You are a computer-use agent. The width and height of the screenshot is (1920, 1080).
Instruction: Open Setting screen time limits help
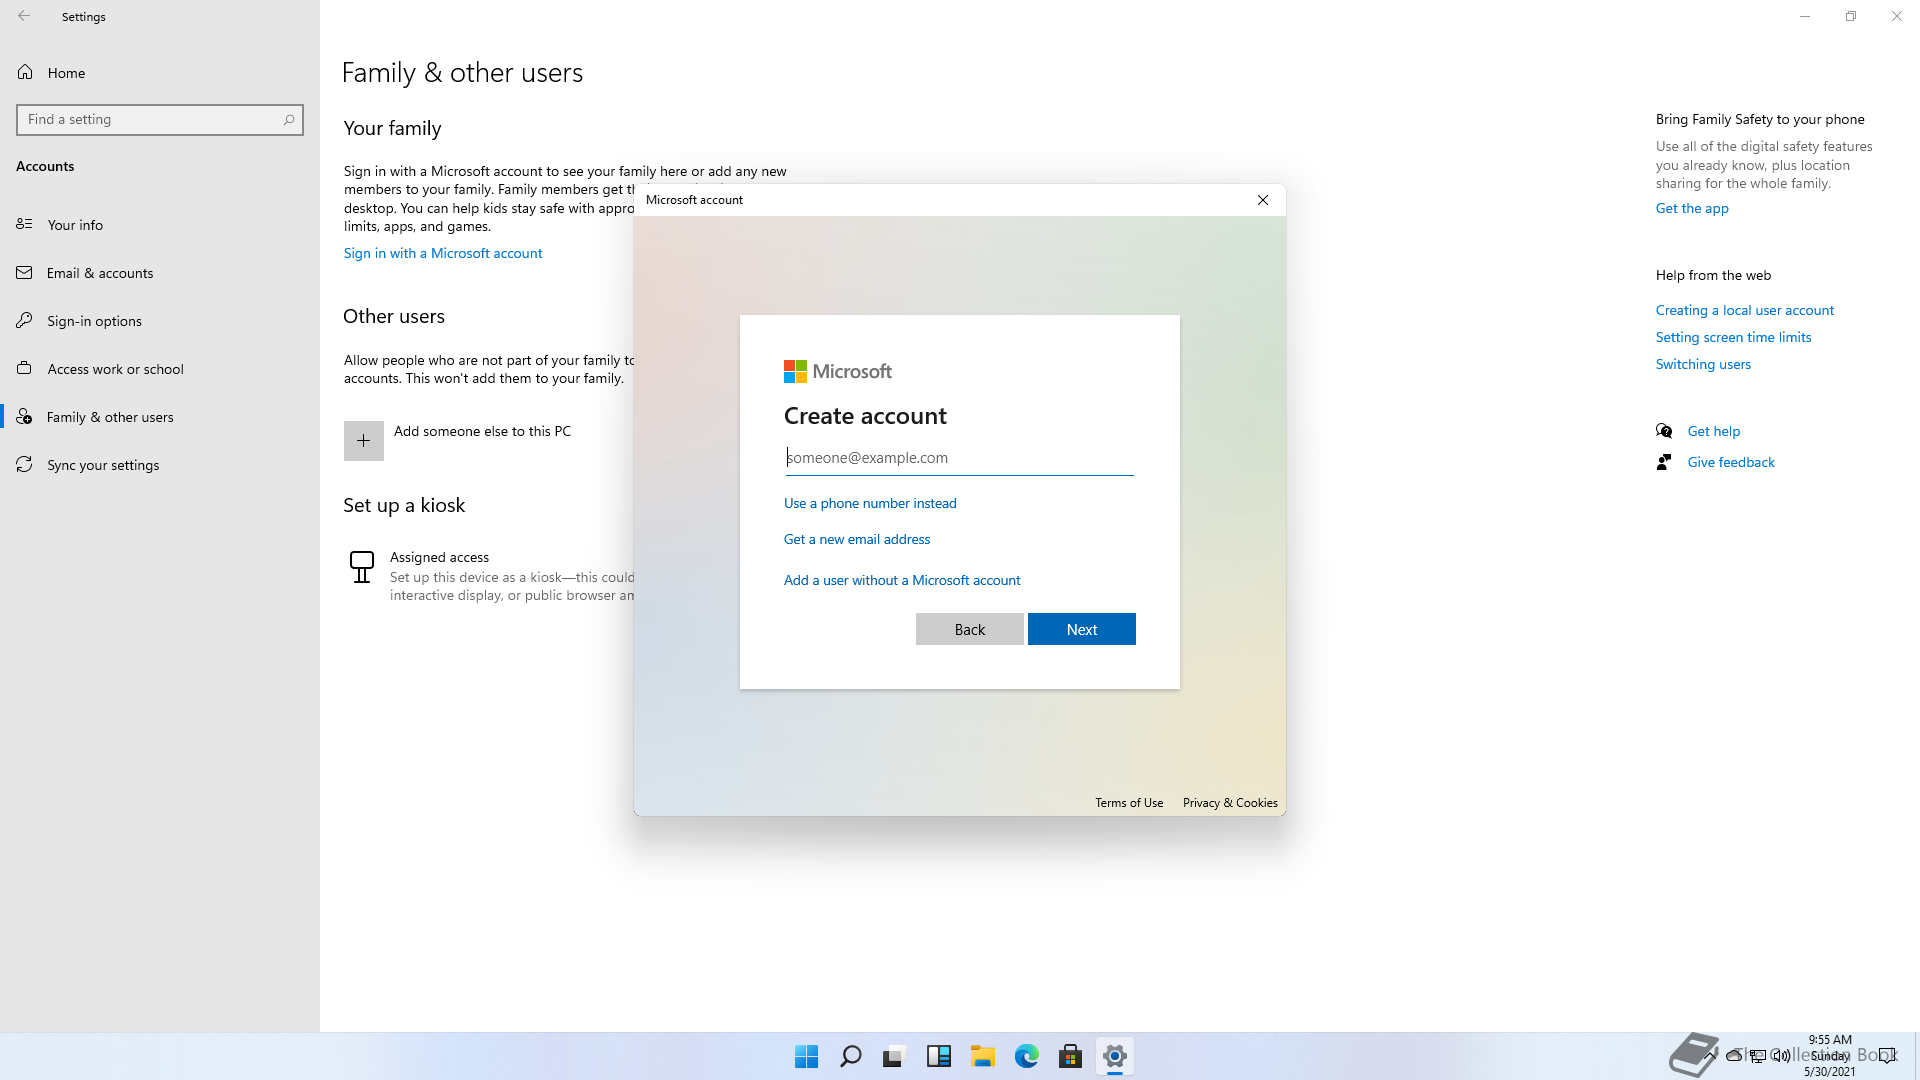coord(1733,337)
